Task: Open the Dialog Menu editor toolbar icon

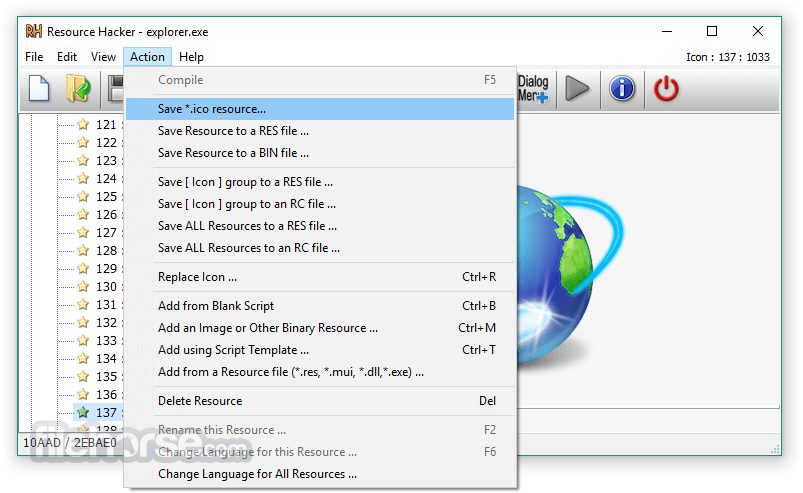Action: click(533, 89)
